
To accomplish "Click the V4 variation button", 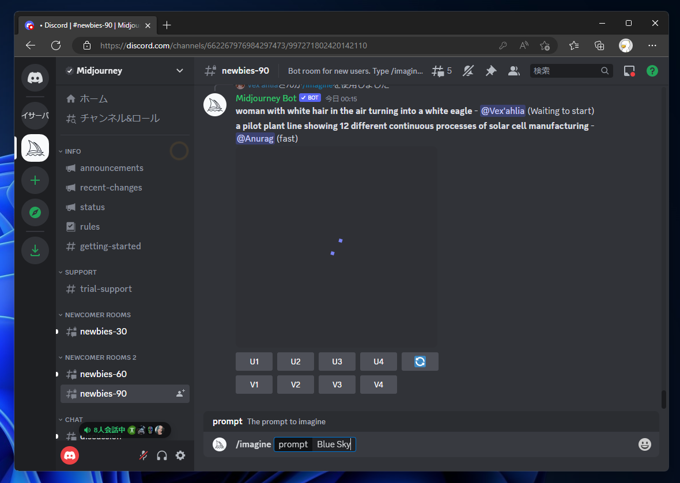I will (378, 385).
